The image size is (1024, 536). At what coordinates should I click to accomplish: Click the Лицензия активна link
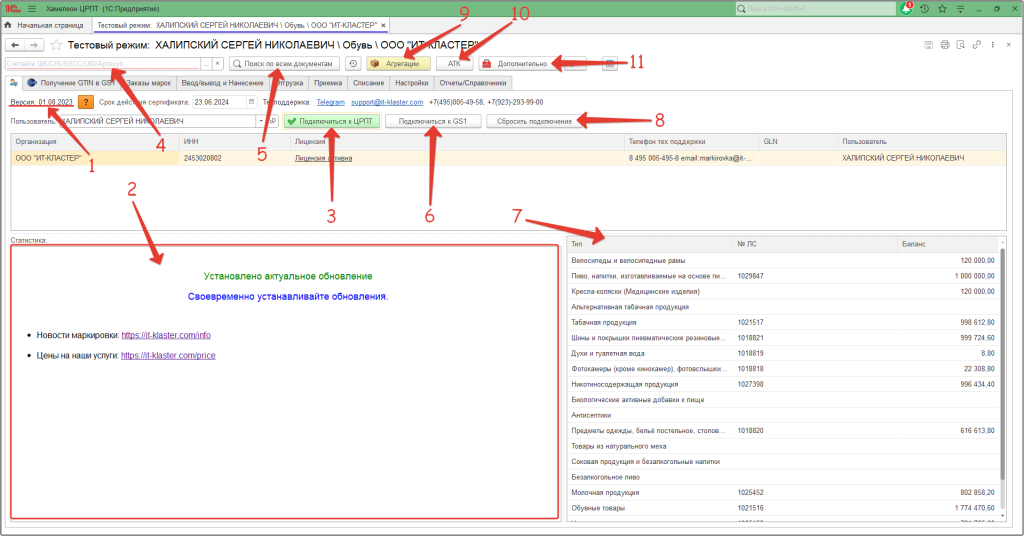pos(323,158)
